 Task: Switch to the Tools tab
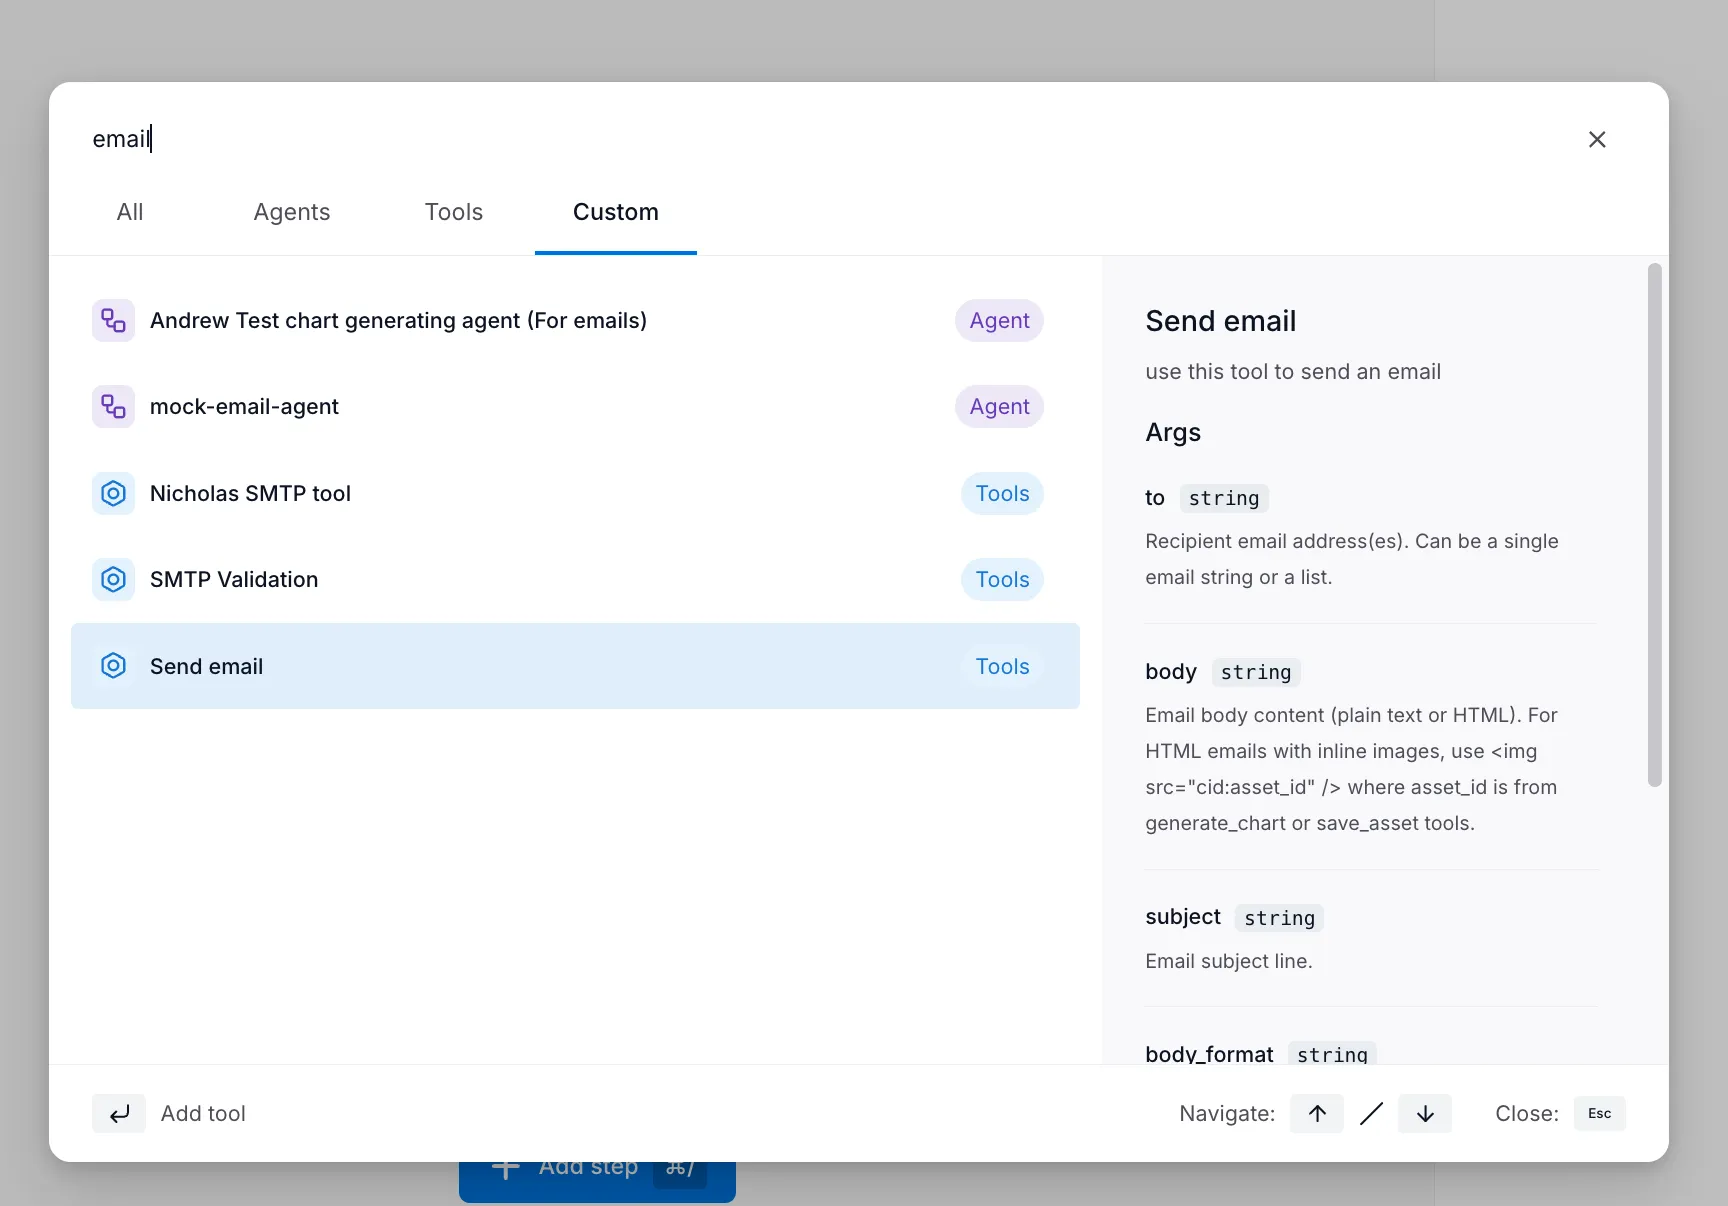454,212
